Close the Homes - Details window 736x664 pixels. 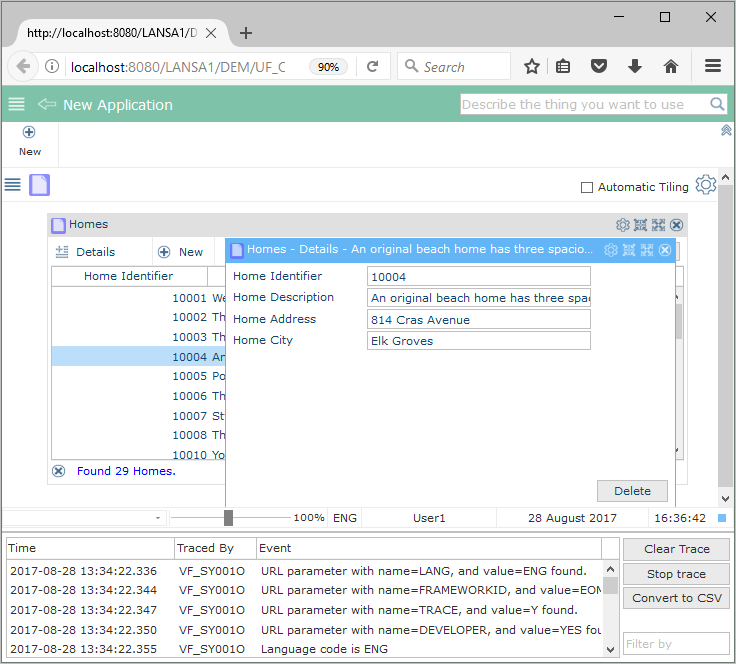(x=665, y=250)
